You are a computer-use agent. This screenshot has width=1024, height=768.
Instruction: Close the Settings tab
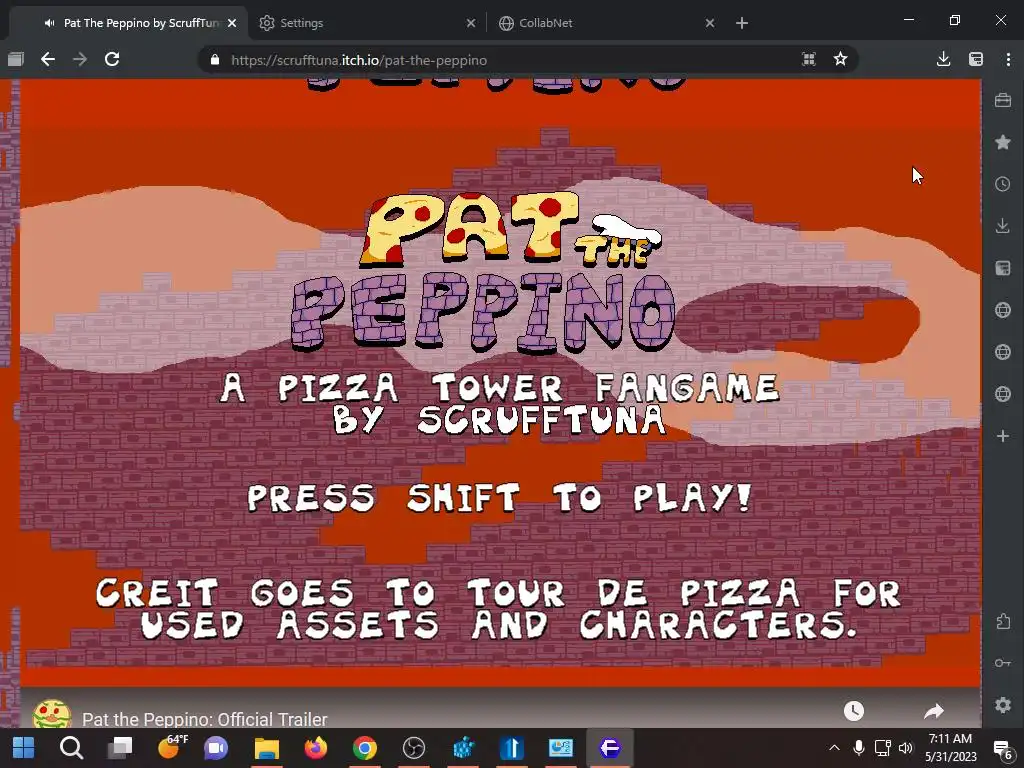471,23
